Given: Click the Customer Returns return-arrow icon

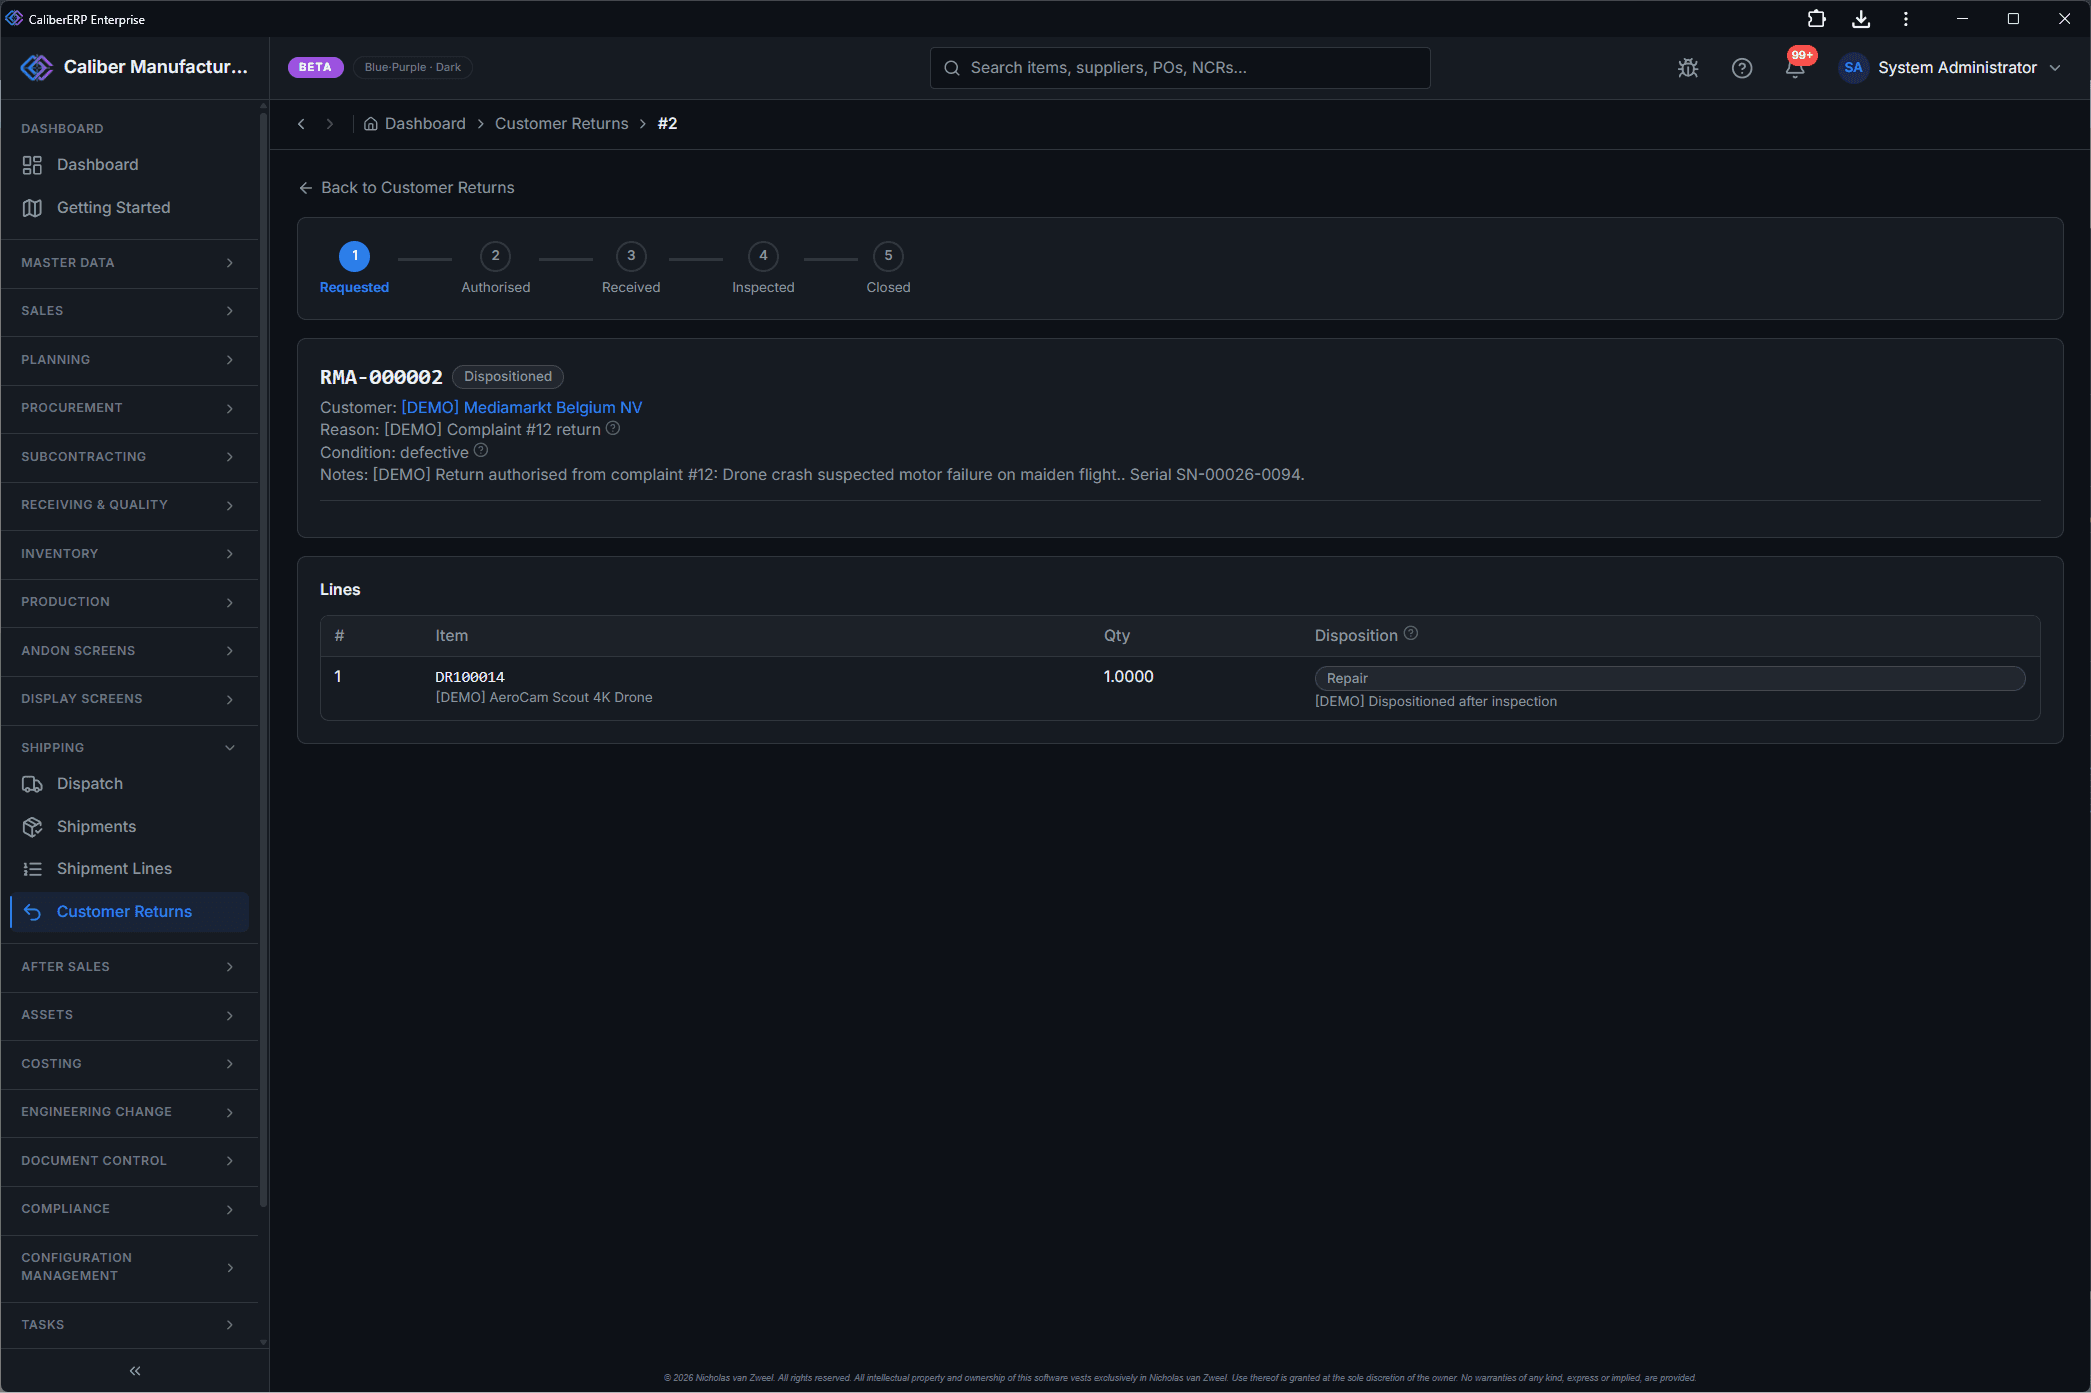Looking at the screenshot, I should pos(32,912).
